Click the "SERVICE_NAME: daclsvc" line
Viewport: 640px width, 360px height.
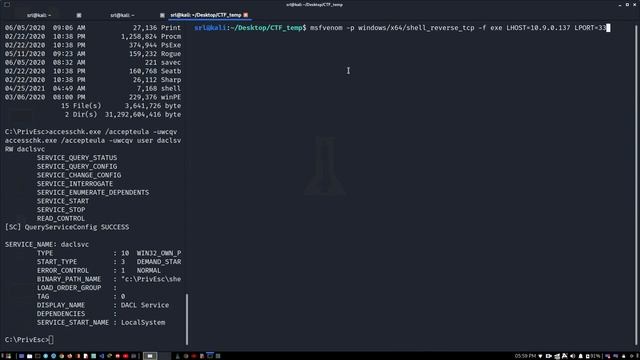(x=47, y=244)
